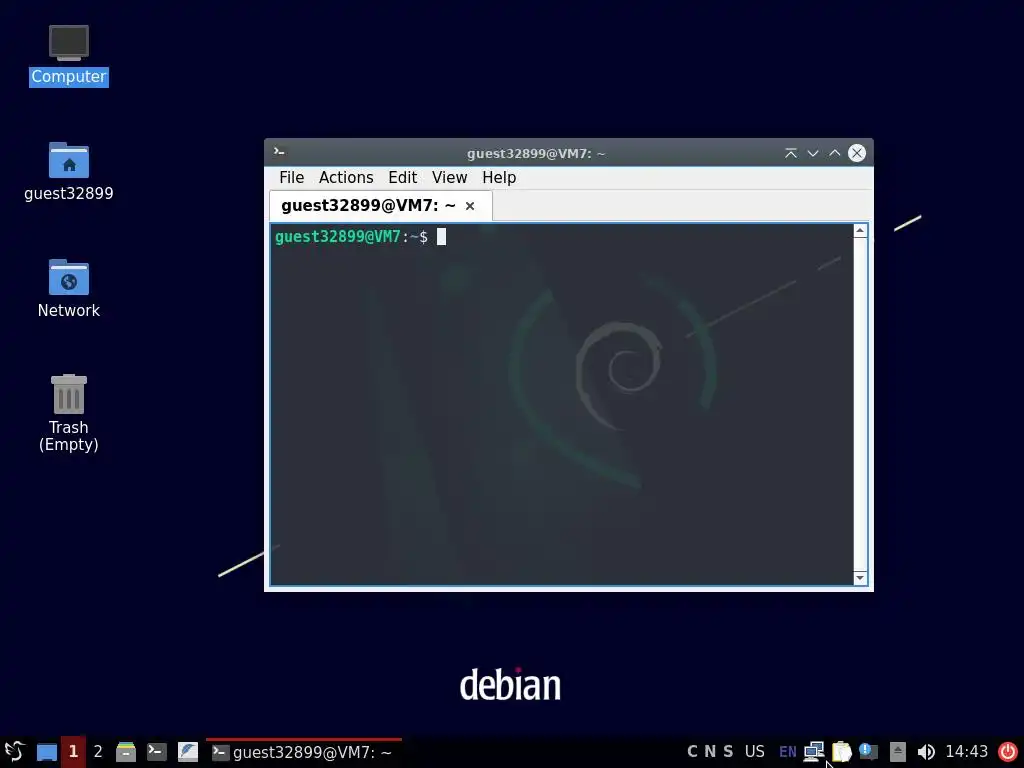This screenshot has width=1024, height=768.
Task: Open the Trash desktop icon
Action: [69, 413]
